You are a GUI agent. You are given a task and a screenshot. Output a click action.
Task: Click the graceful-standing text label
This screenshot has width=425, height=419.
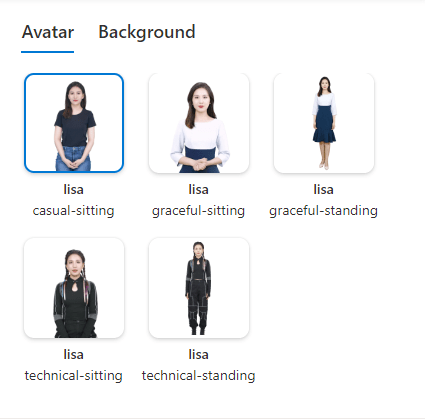[x=323, y=211]
